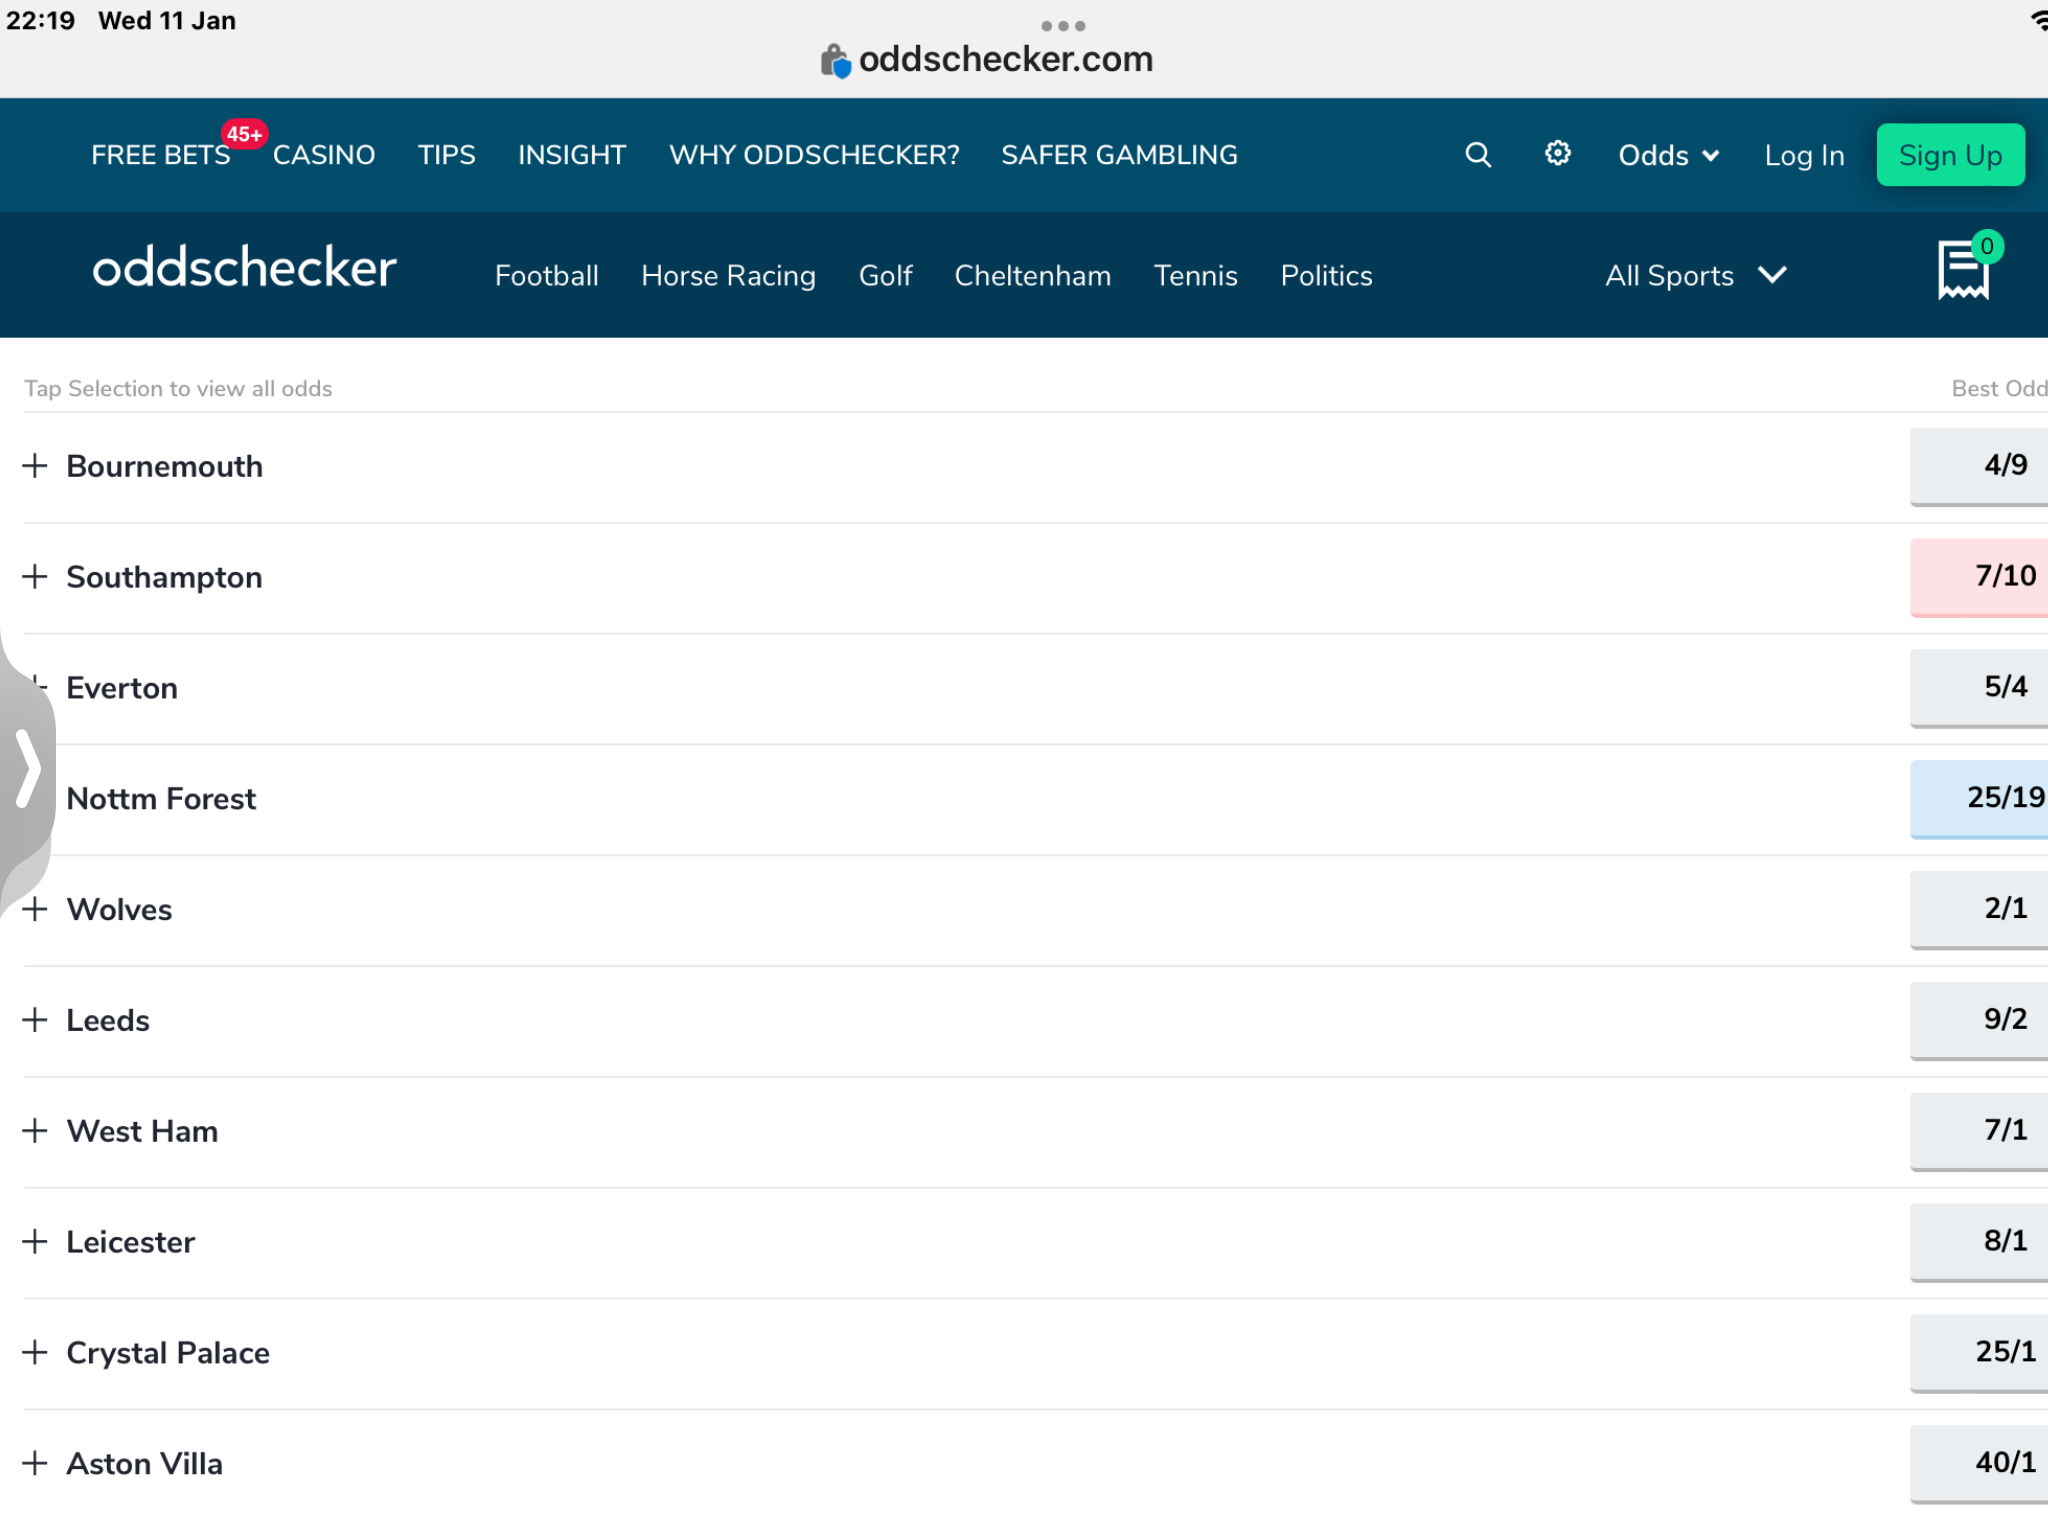2048x1536 pixels.
Task: Tap the status bar clock 22:19
Action: pyautogui.click(x=41, y=21)
